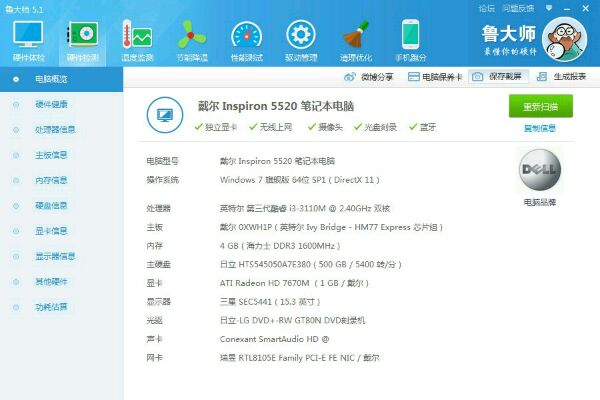Viewport: 600px width, 400px height.
Task: Select 硬件检测 hardware detection icon
Action: pos(83,34)
